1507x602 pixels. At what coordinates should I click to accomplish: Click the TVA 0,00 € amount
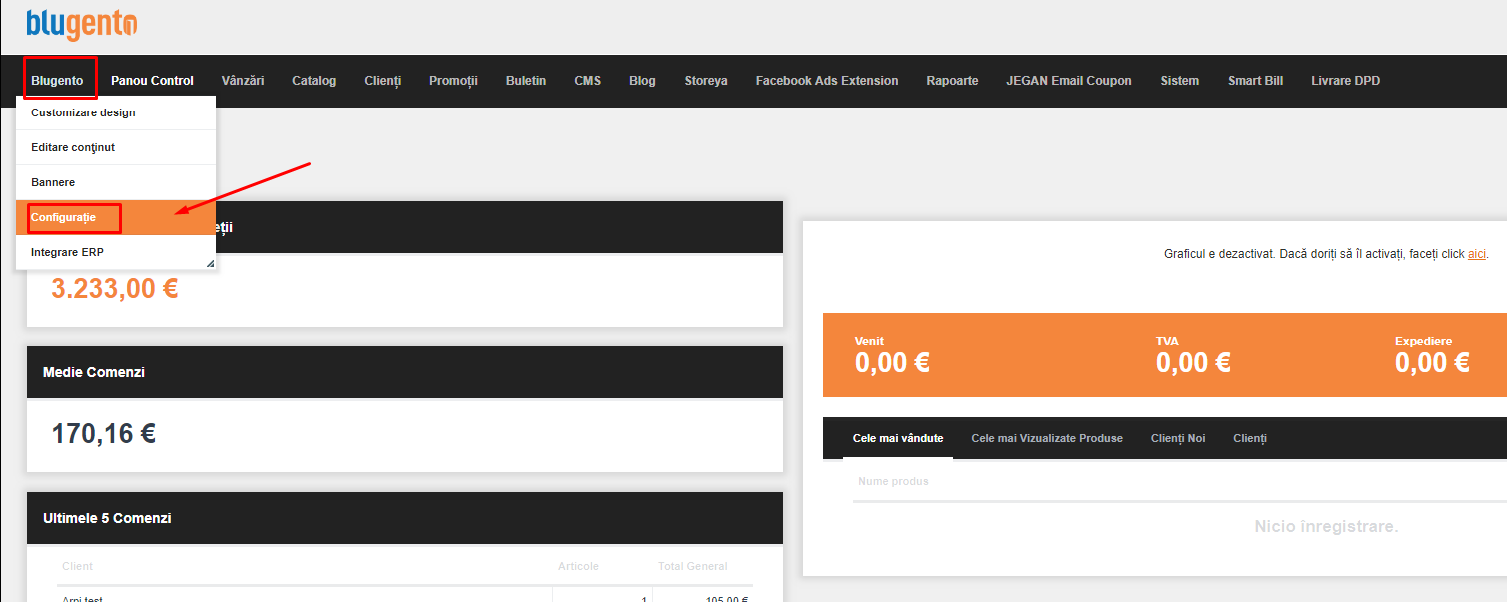tap(1193, 362)
